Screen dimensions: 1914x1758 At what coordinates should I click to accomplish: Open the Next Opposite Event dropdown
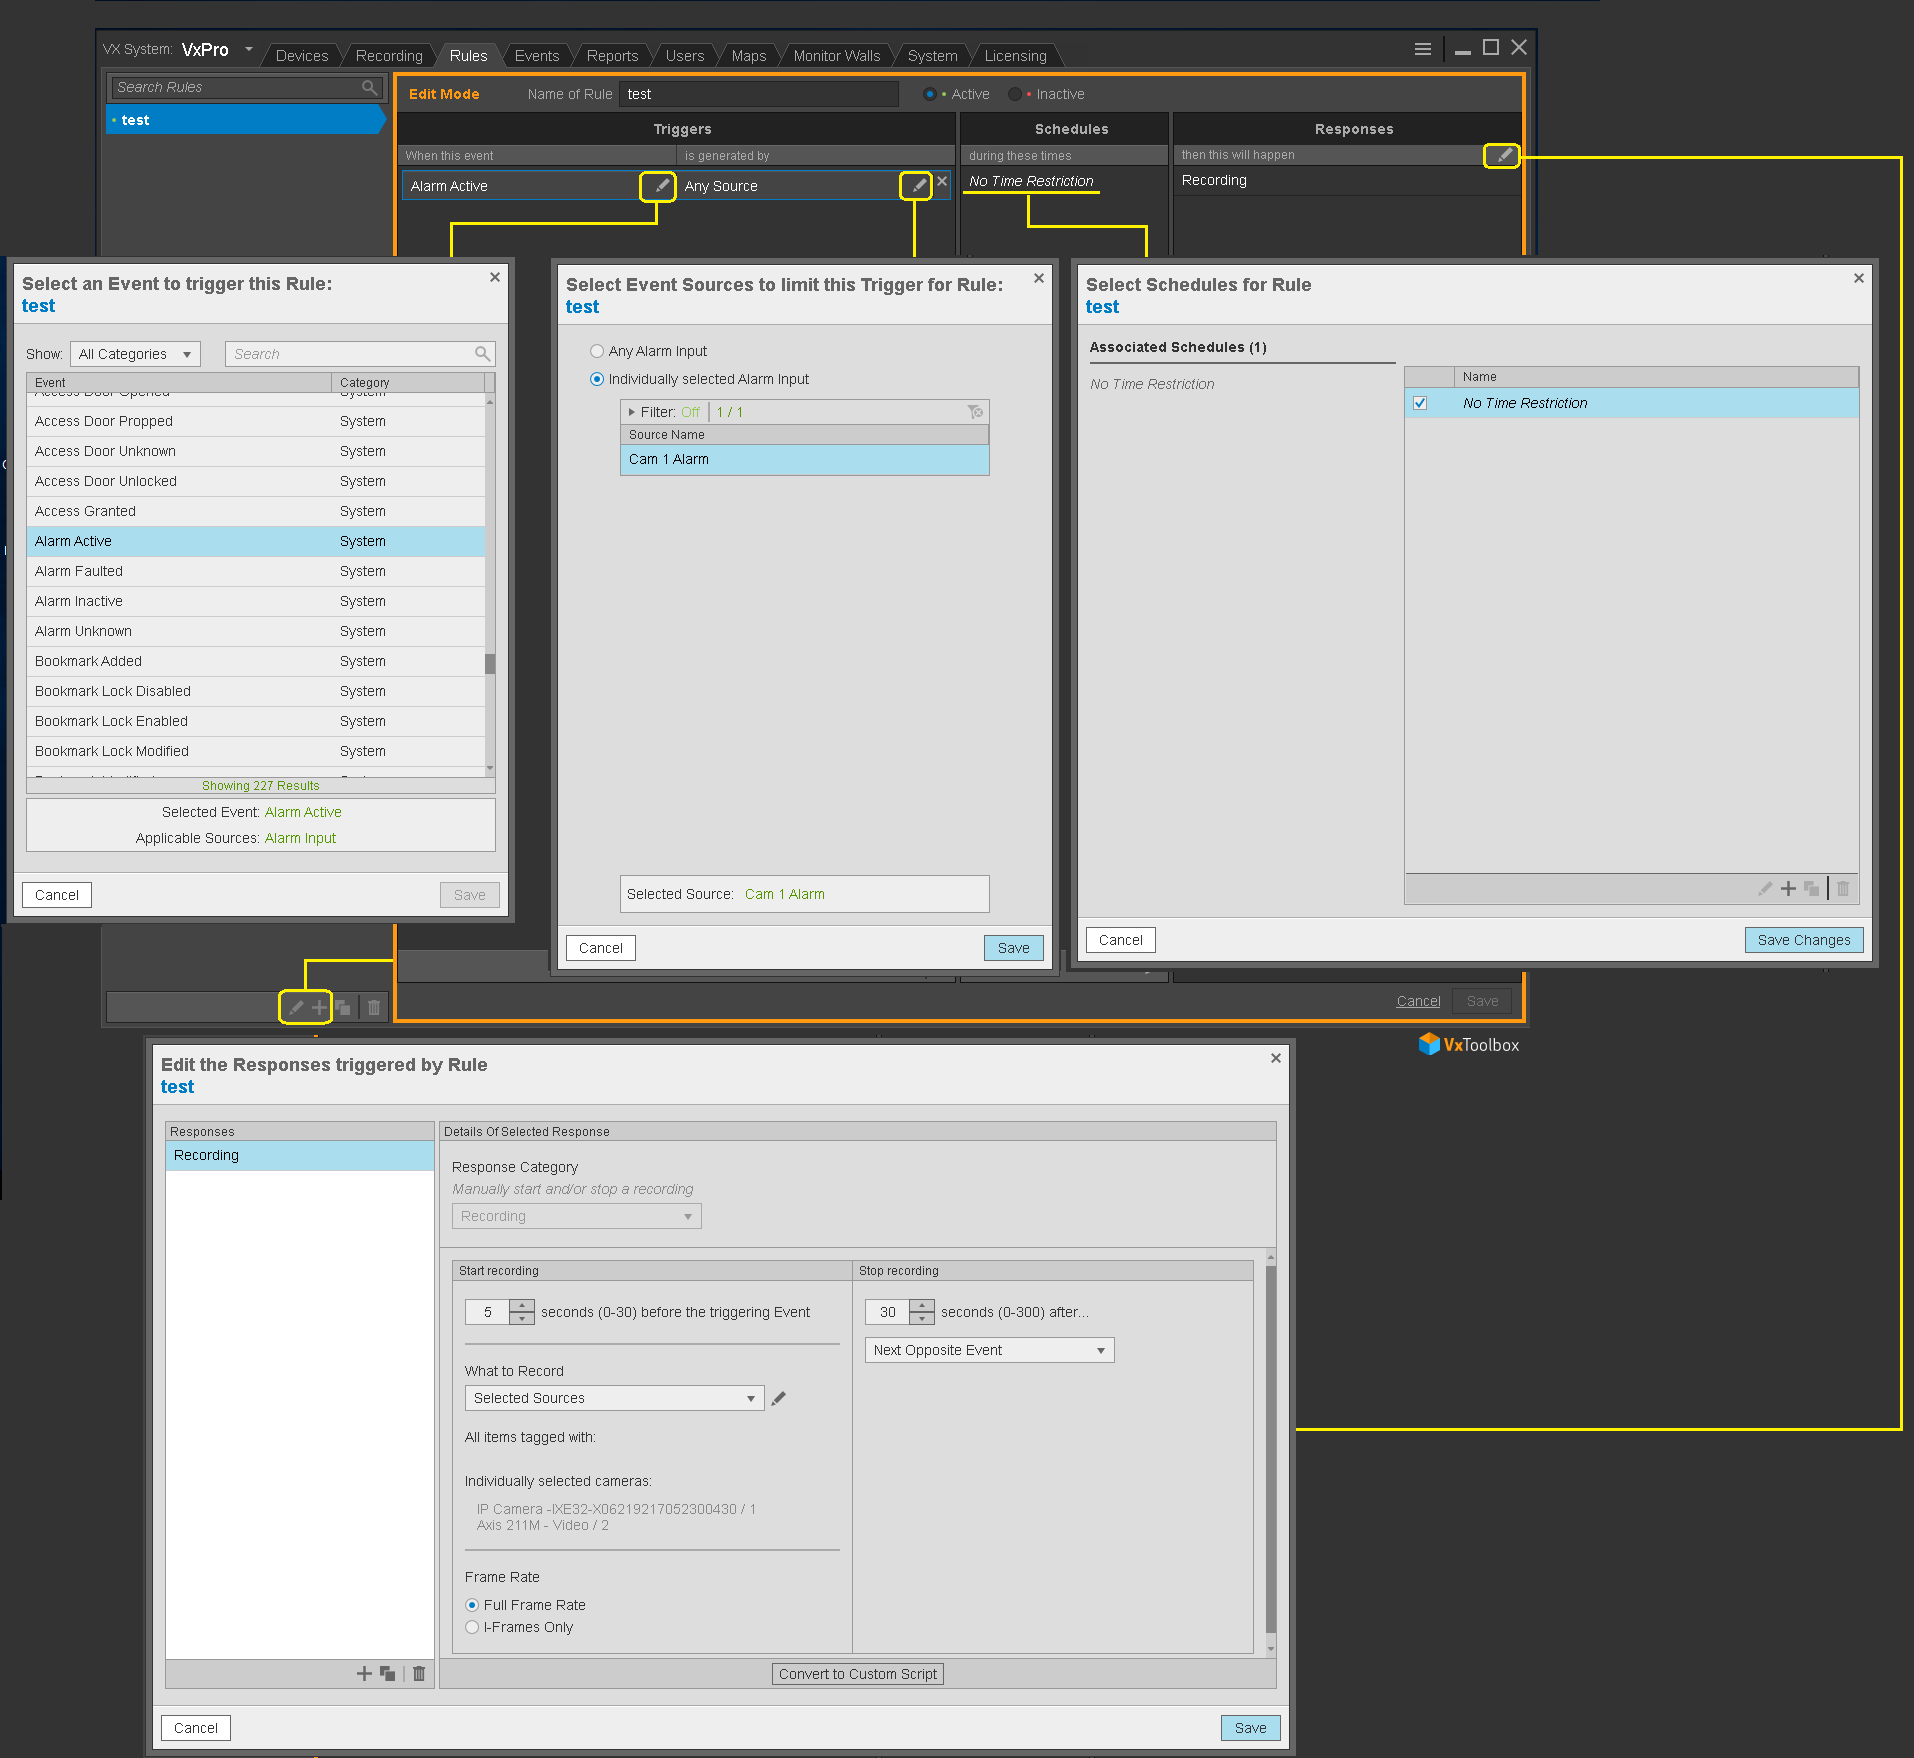[988, 1349]
